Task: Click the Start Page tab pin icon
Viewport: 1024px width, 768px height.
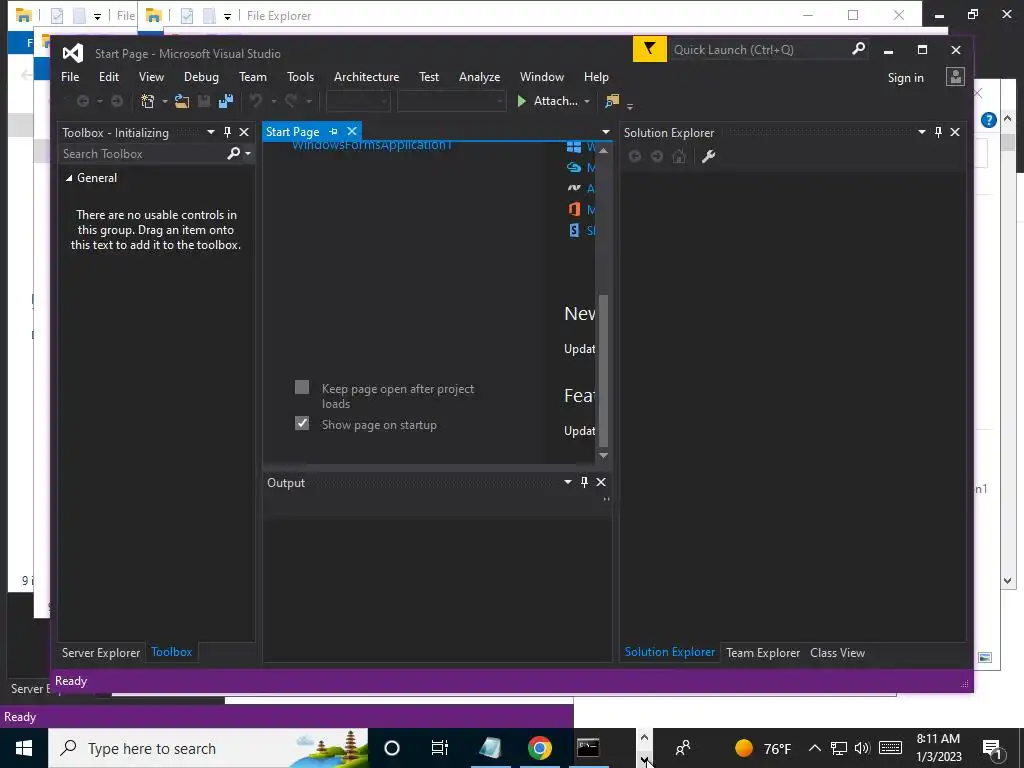Action: (x=334, y=131)
